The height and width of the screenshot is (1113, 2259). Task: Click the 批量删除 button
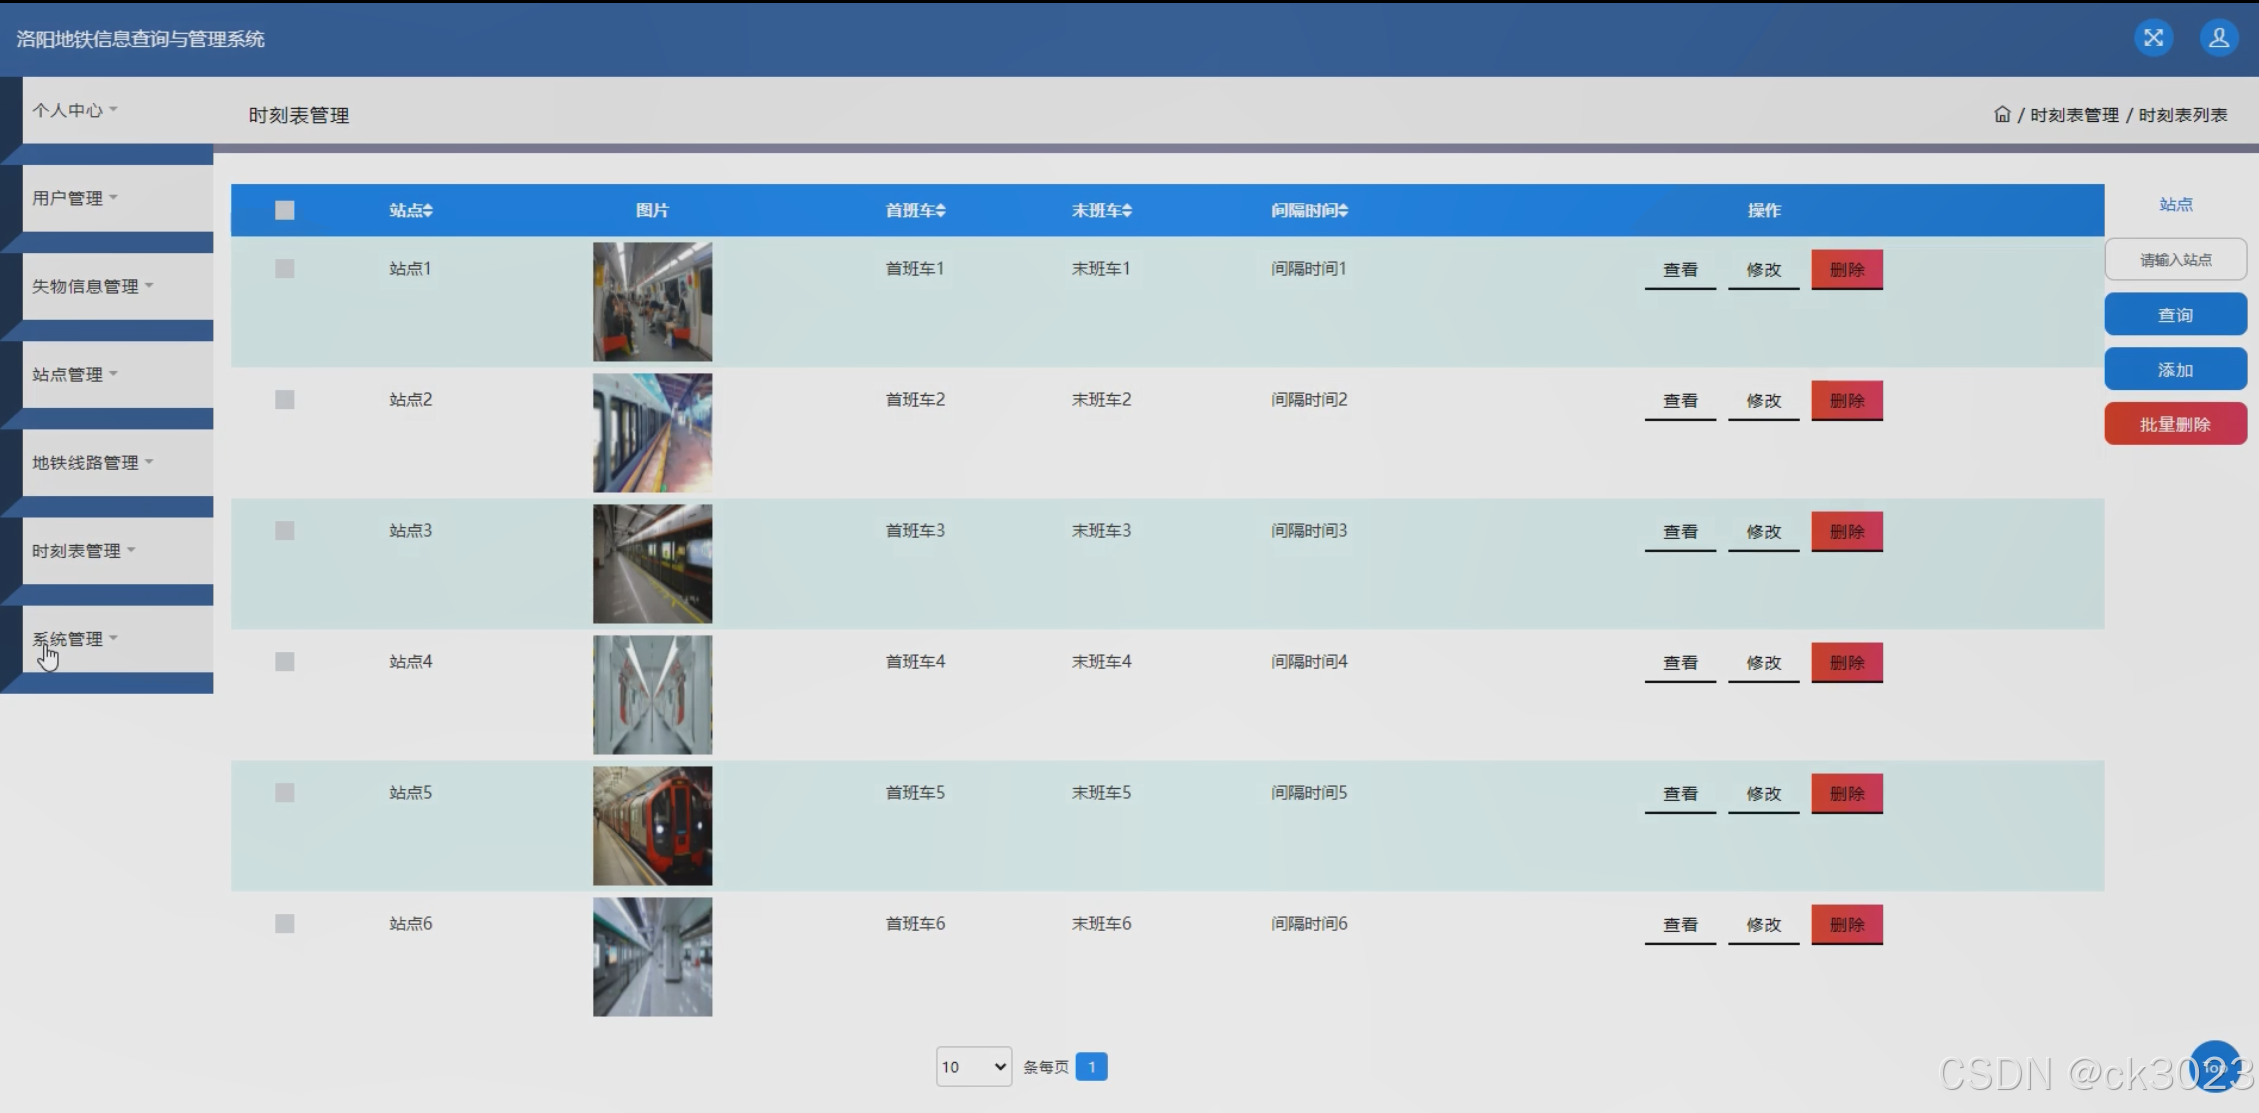coord(2174,425)
